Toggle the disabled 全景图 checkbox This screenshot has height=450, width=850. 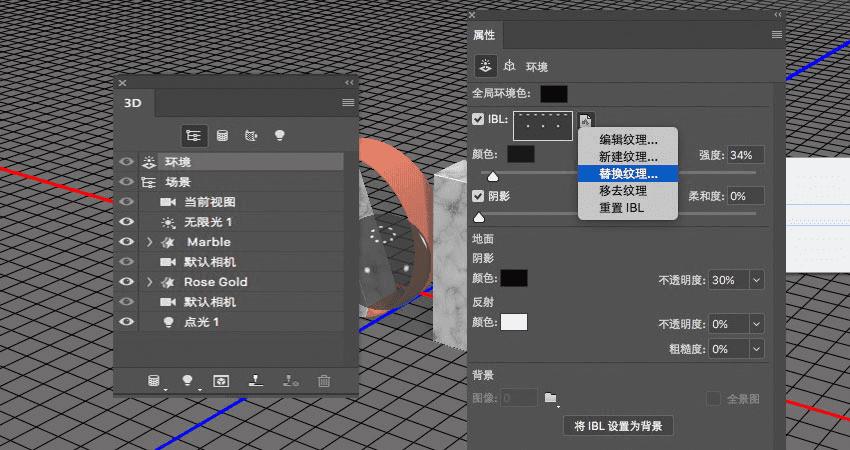[714, 399]
